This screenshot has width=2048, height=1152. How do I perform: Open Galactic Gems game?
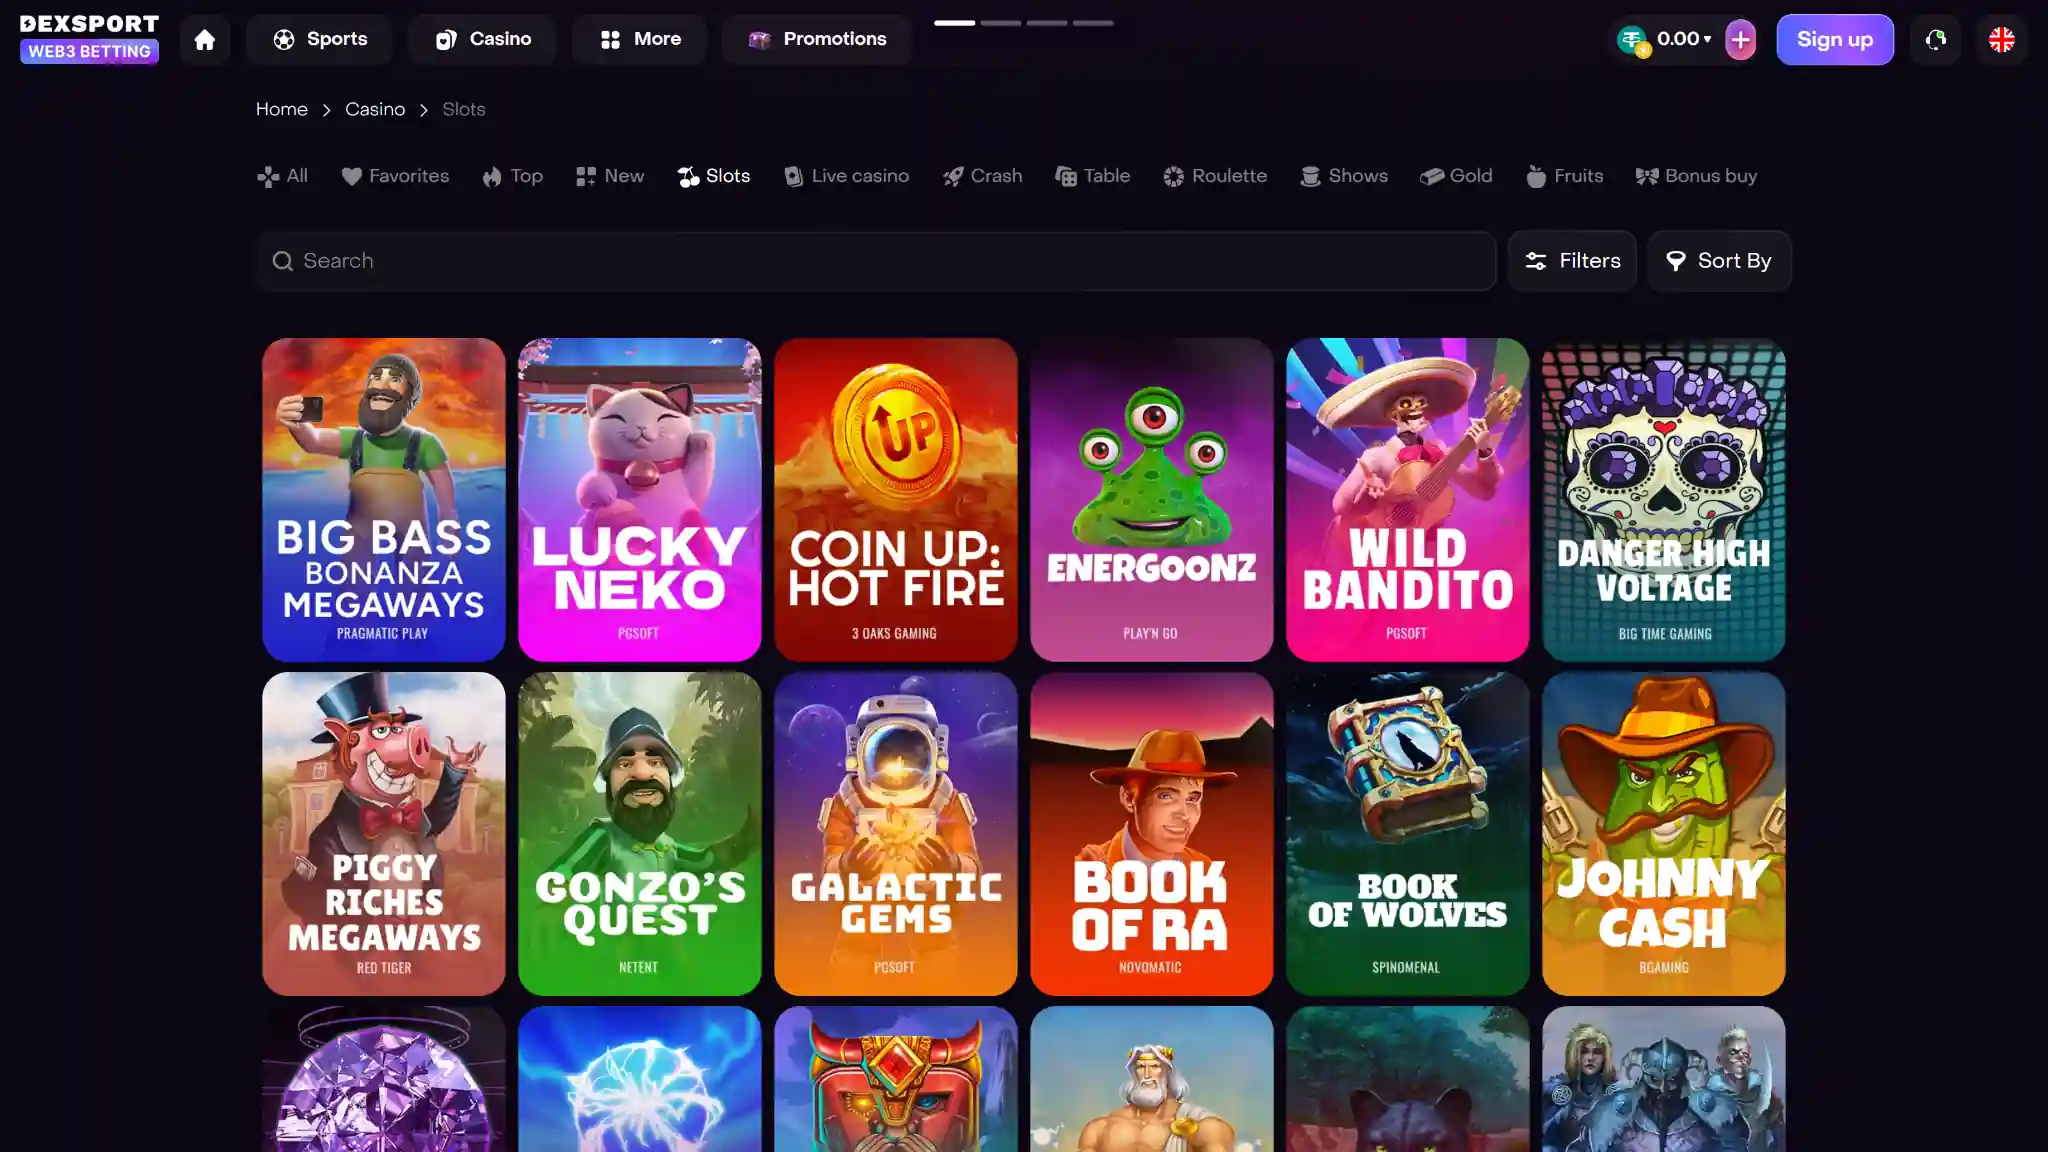coord(896,834)
